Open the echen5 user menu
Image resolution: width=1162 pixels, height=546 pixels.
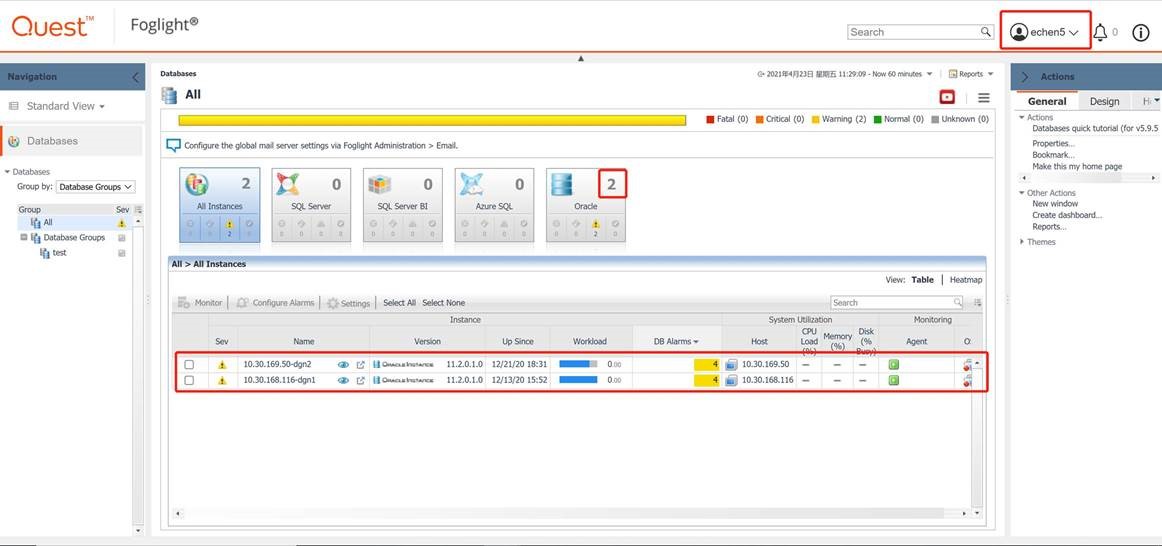1045,33
